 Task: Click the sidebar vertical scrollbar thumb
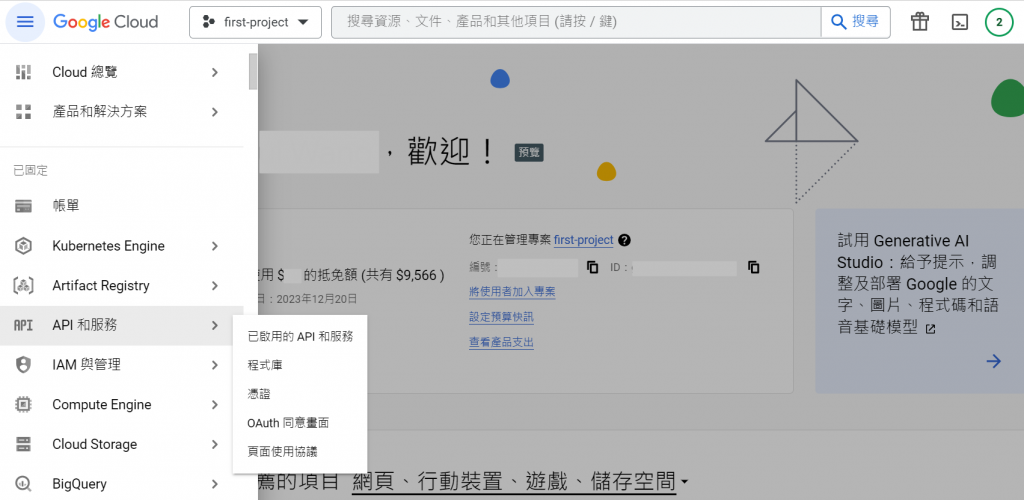(253, 72)
